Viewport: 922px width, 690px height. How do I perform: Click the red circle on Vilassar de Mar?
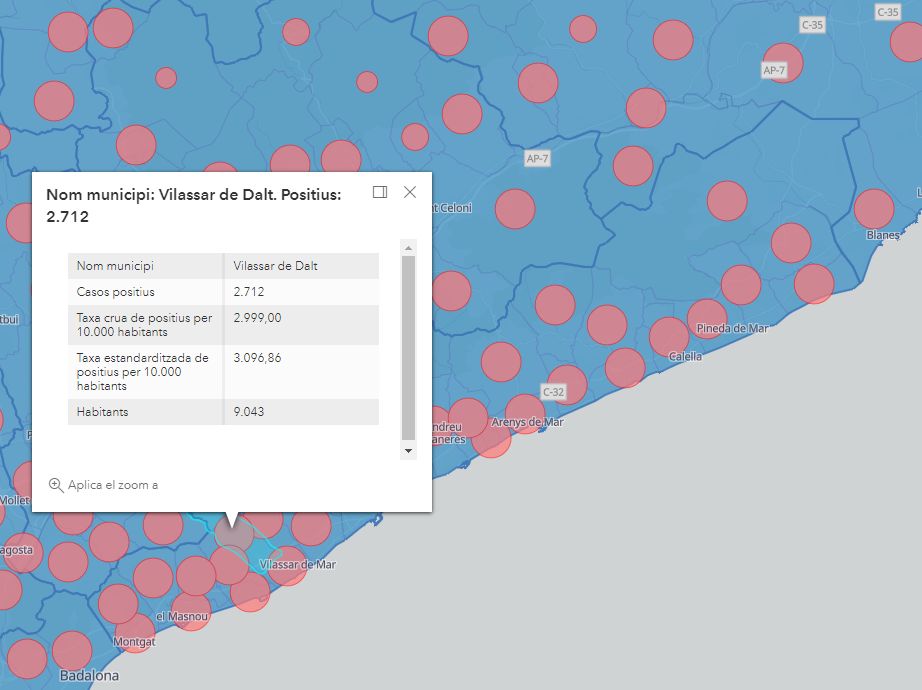286,566
